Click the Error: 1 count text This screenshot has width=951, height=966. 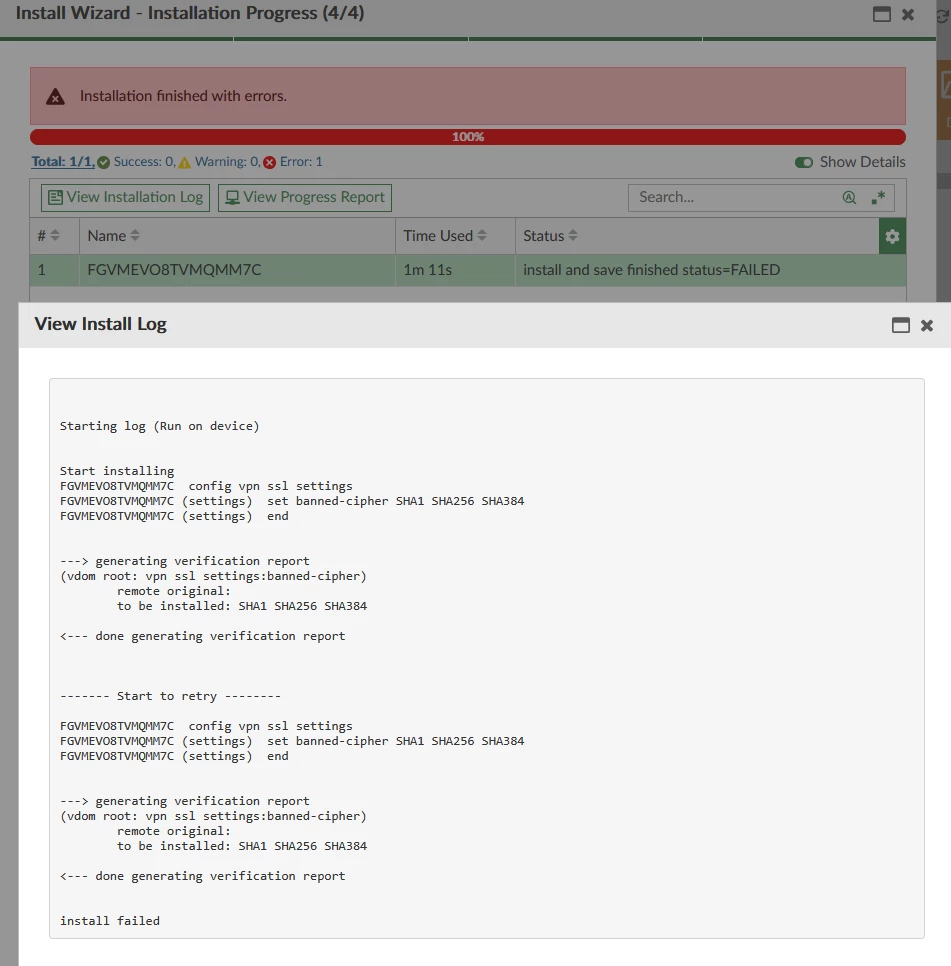(x=301, y=161)
